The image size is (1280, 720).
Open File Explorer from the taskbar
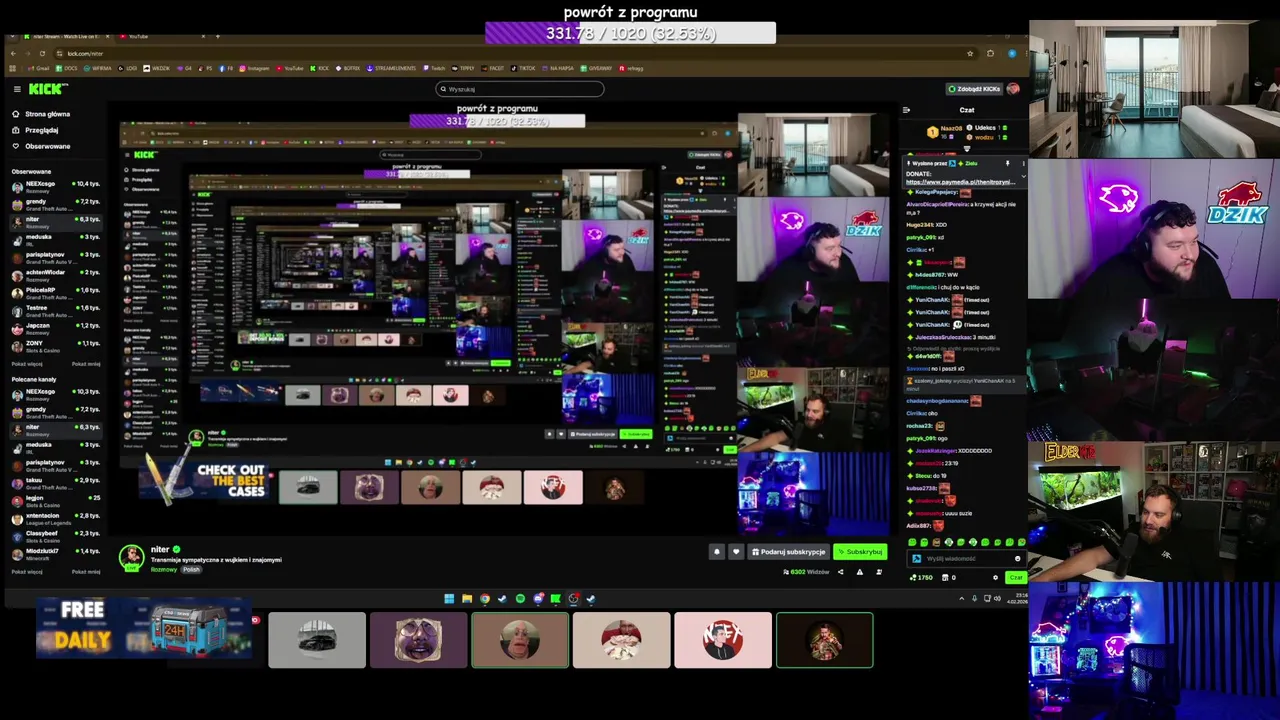pyautogui.click(x=467, y=598)
